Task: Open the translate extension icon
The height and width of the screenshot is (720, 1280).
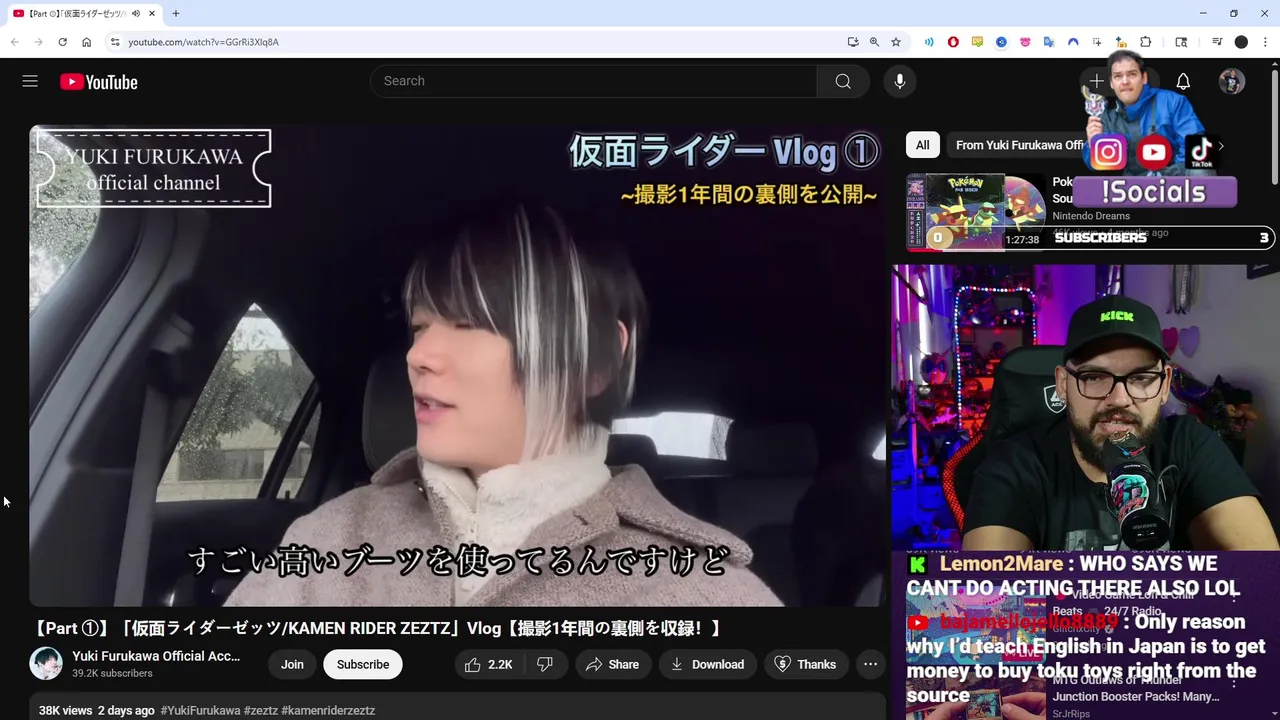Action: (x=1049, y=42)
